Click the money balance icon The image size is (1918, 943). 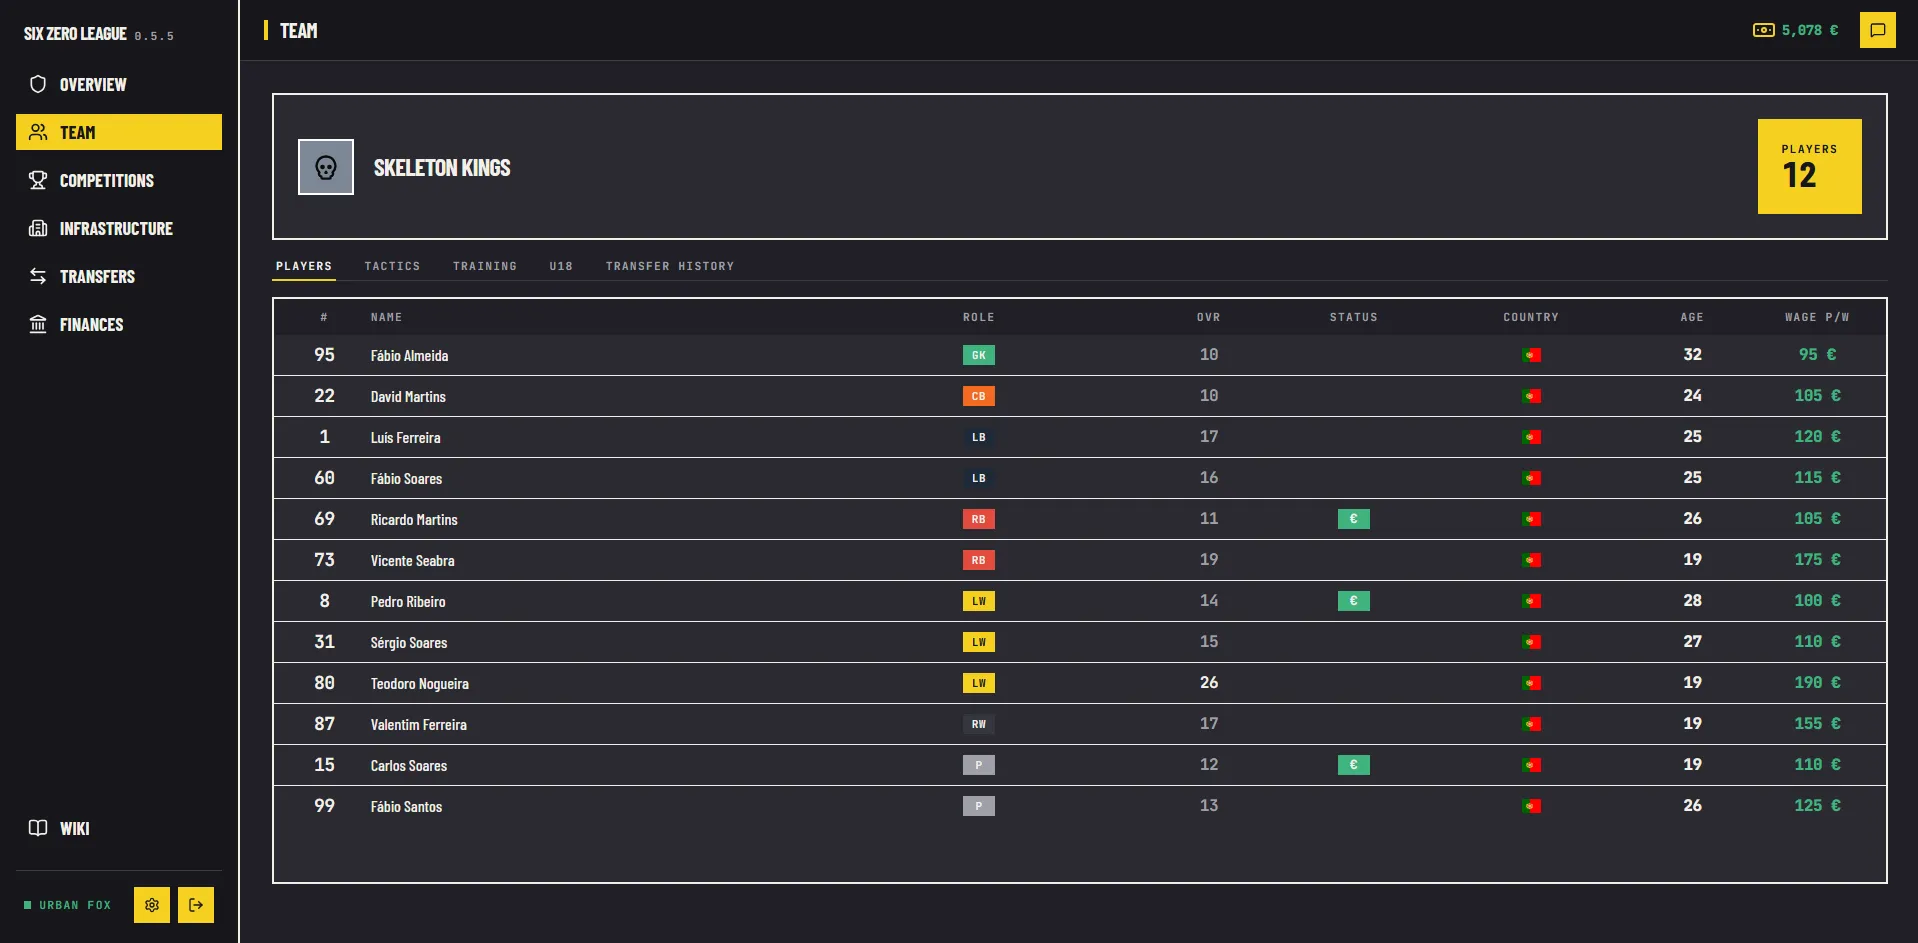1764,30
